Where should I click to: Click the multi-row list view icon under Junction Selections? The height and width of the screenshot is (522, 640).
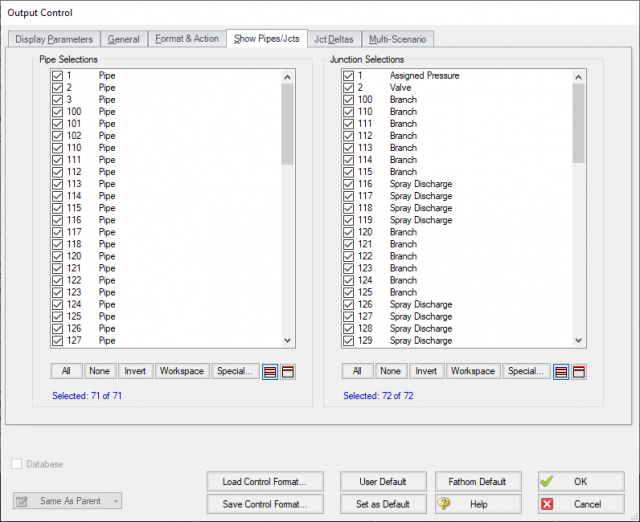click(561, 372)
